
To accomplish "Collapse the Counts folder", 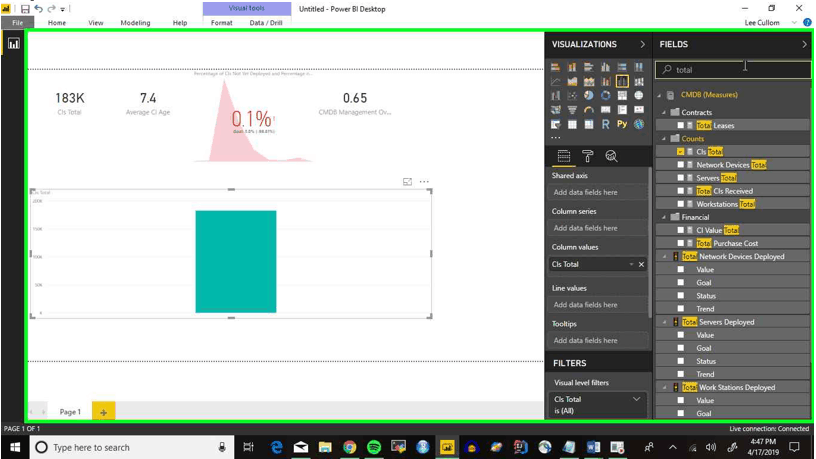I will [664, 138].
